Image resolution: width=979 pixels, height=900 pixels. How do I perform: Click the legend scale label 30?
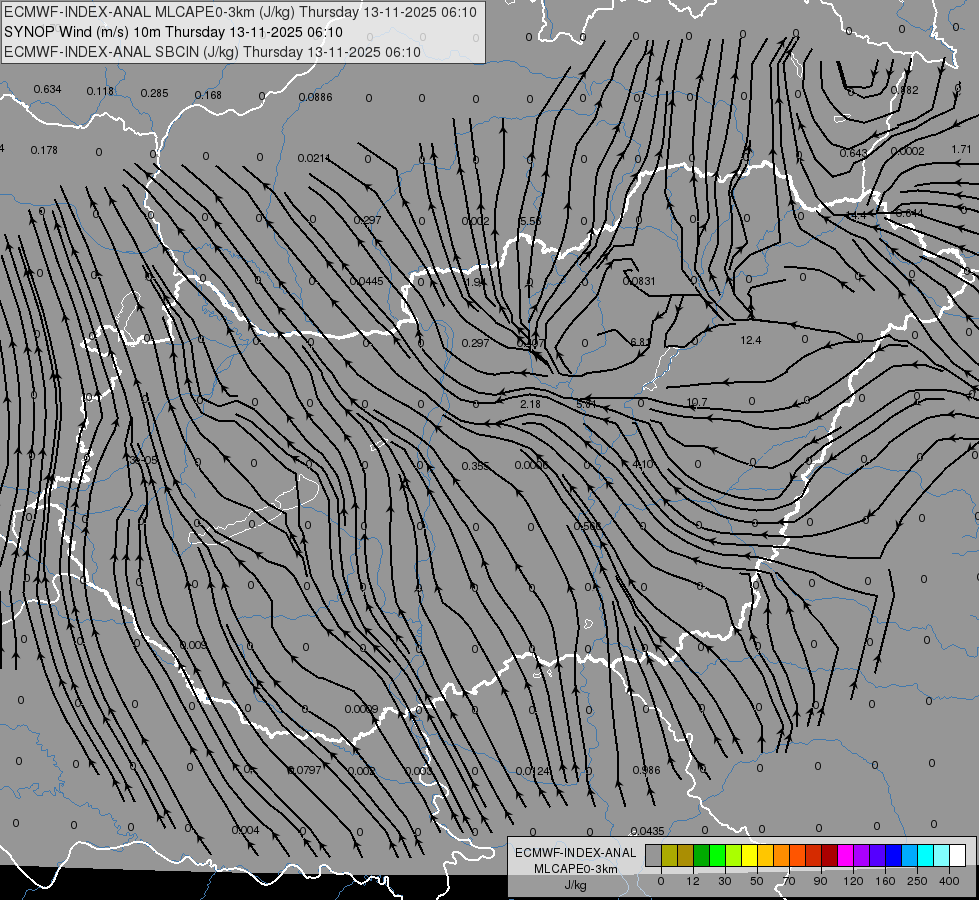724,881
